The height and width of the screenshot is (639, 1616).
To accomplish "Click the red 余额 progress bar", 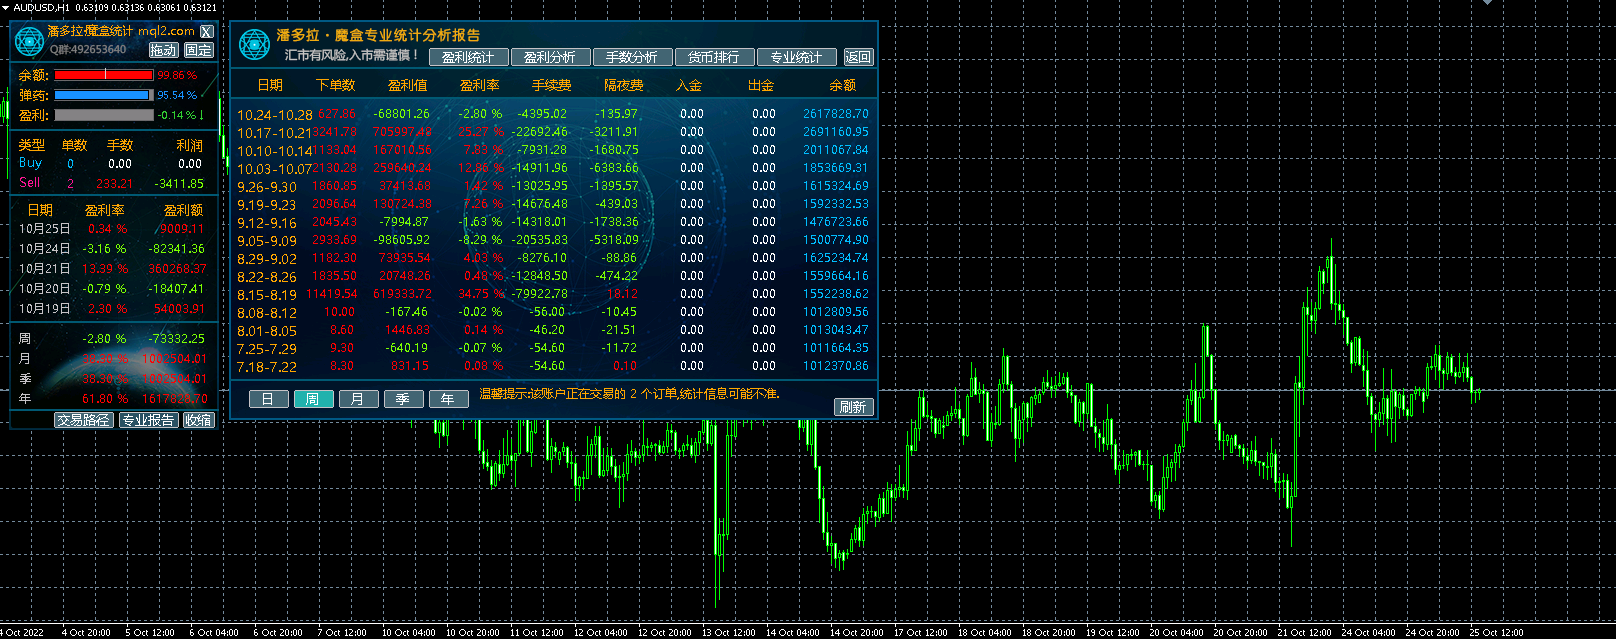I will pos(104,75).
